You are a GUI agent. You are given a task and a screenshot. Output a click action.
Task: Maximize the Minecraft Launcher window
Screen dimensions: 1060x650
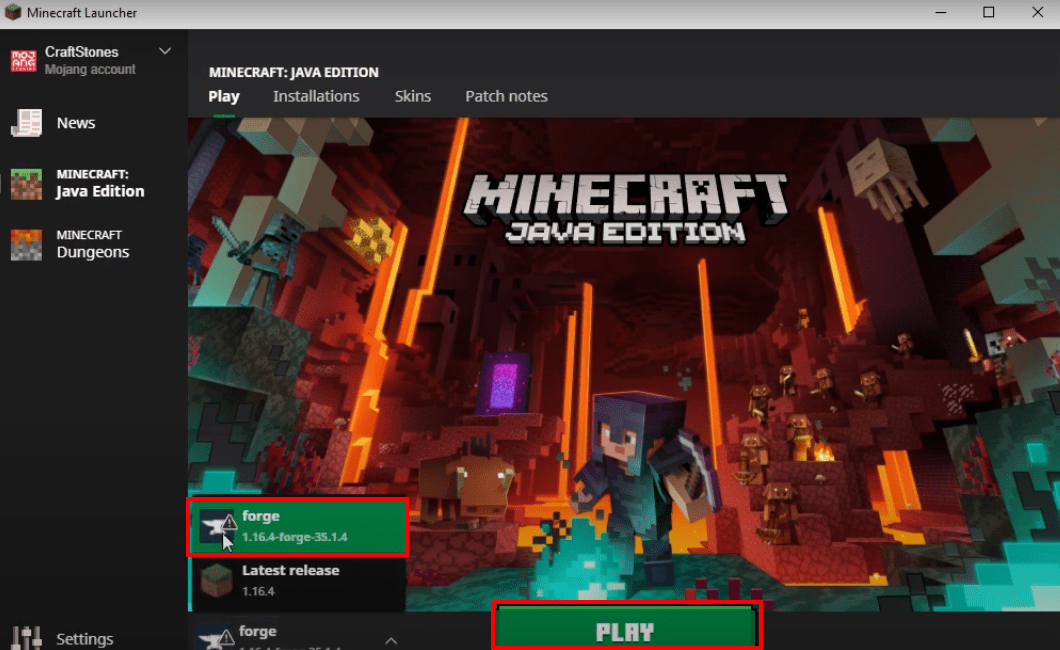click(x=988, y=12)
